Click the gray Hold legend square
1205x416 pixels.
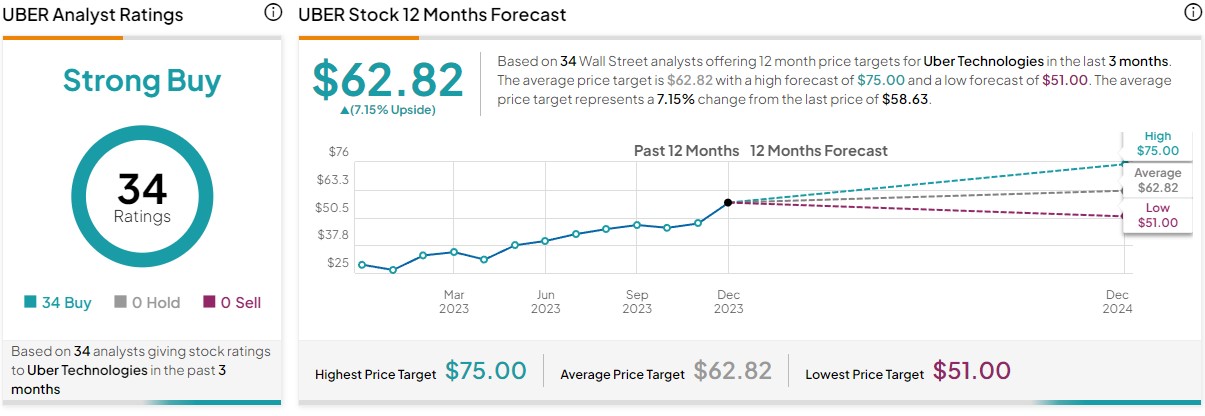click(120, 302)
